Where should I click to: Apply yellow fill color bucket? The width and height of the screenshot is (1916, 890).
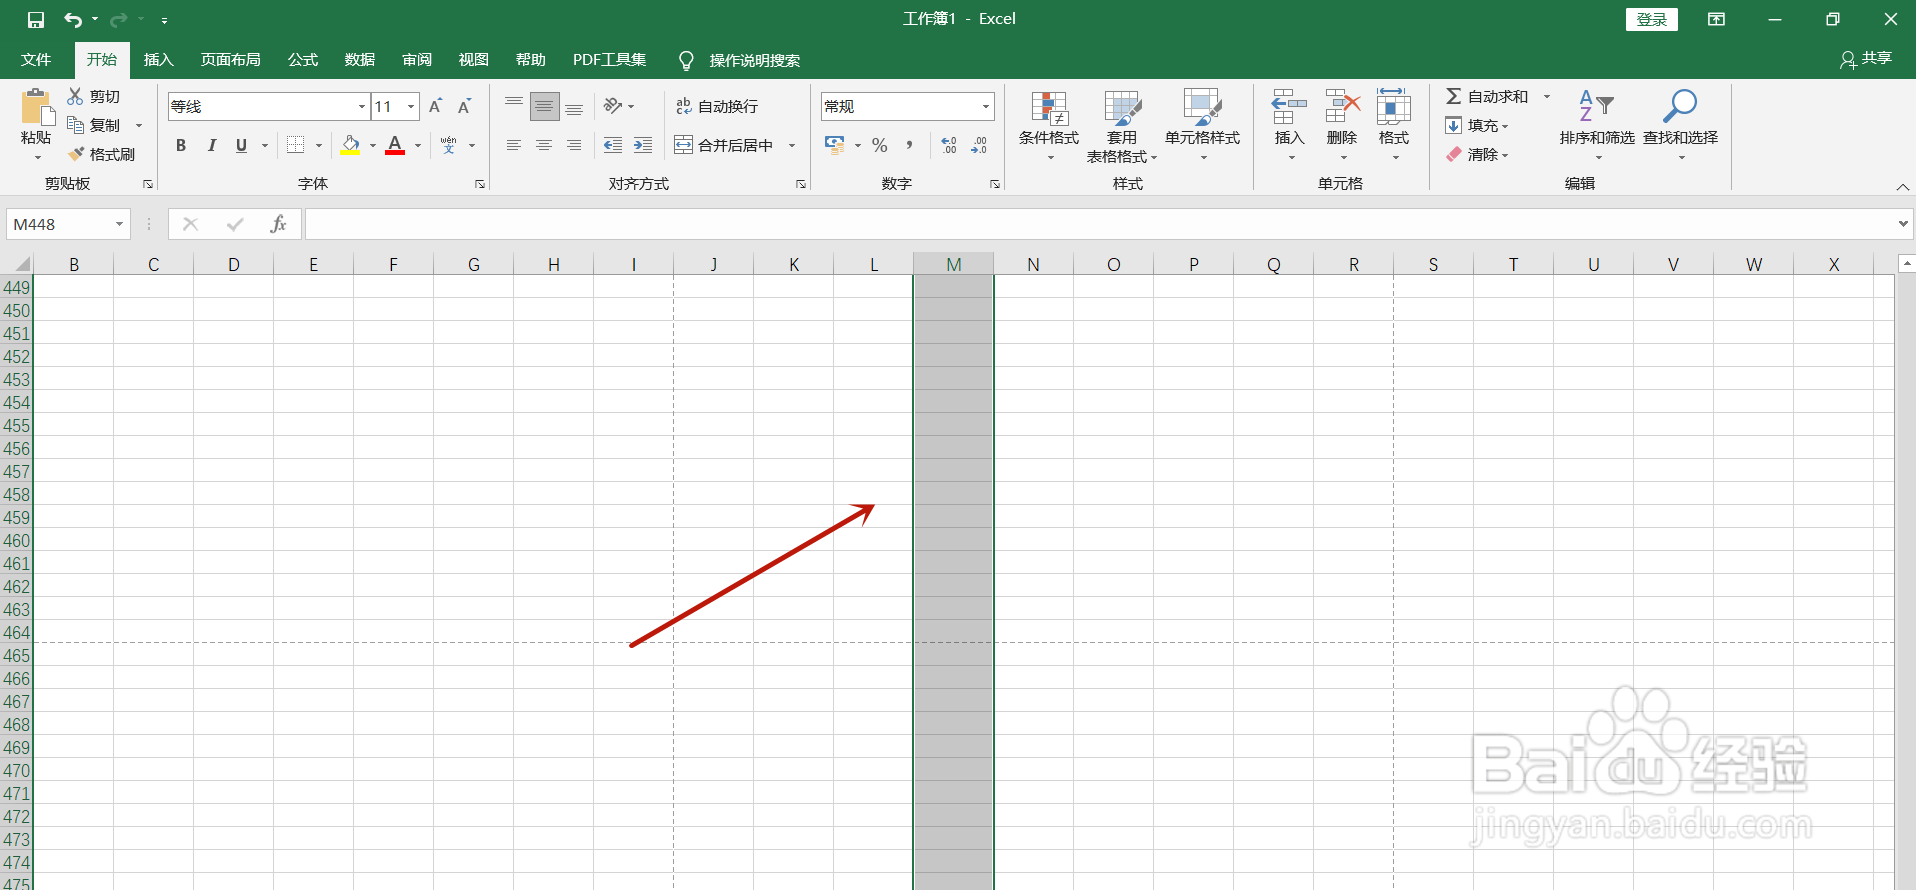[x=350, y=145]
